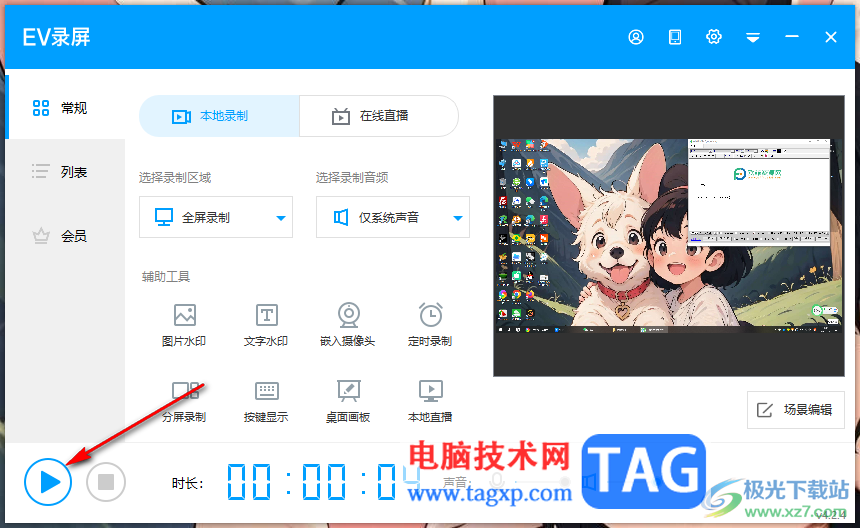Open the 图片水印 tool

(184, 325)
